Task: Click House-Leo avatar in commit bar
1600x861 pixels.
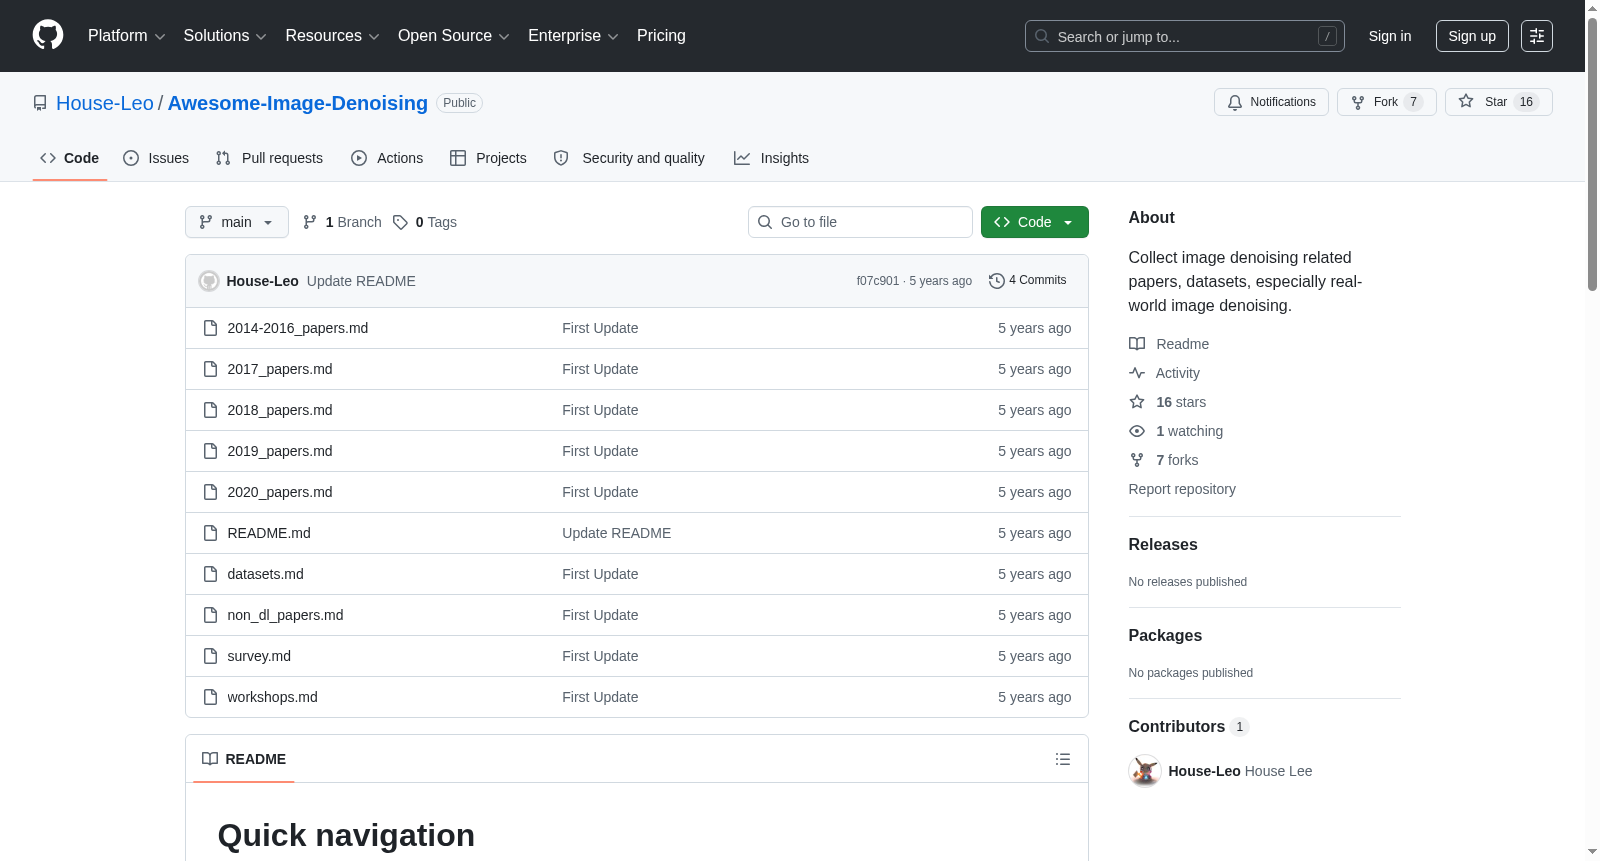Action: 209,281
